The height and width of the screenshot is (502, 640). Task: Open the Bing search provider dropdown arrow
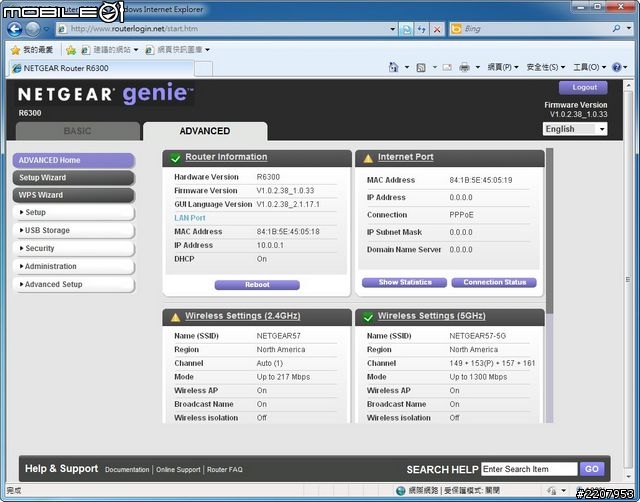pyautogui.click(x=629, y=29)
